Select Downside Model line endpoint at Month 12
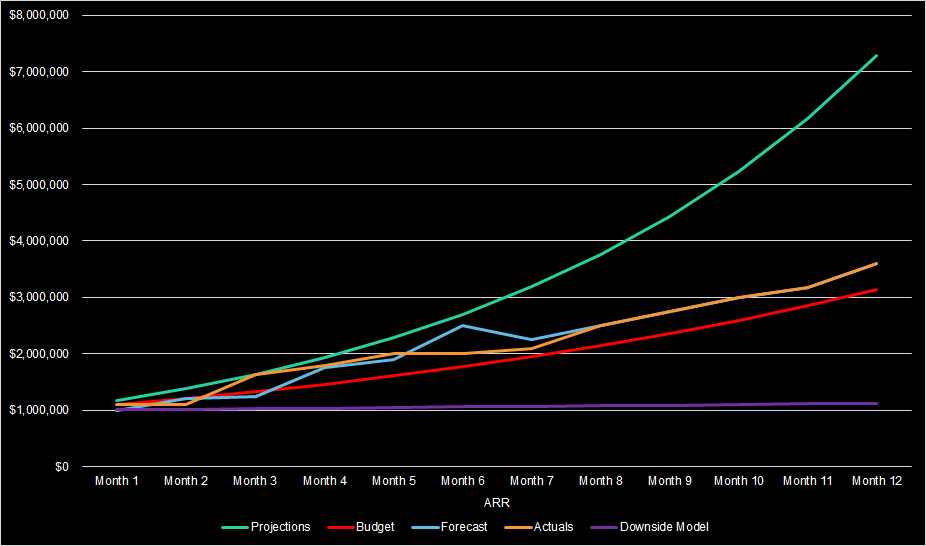Image resolution: width=926 pixels, height=546 pixels. [876, 404]
